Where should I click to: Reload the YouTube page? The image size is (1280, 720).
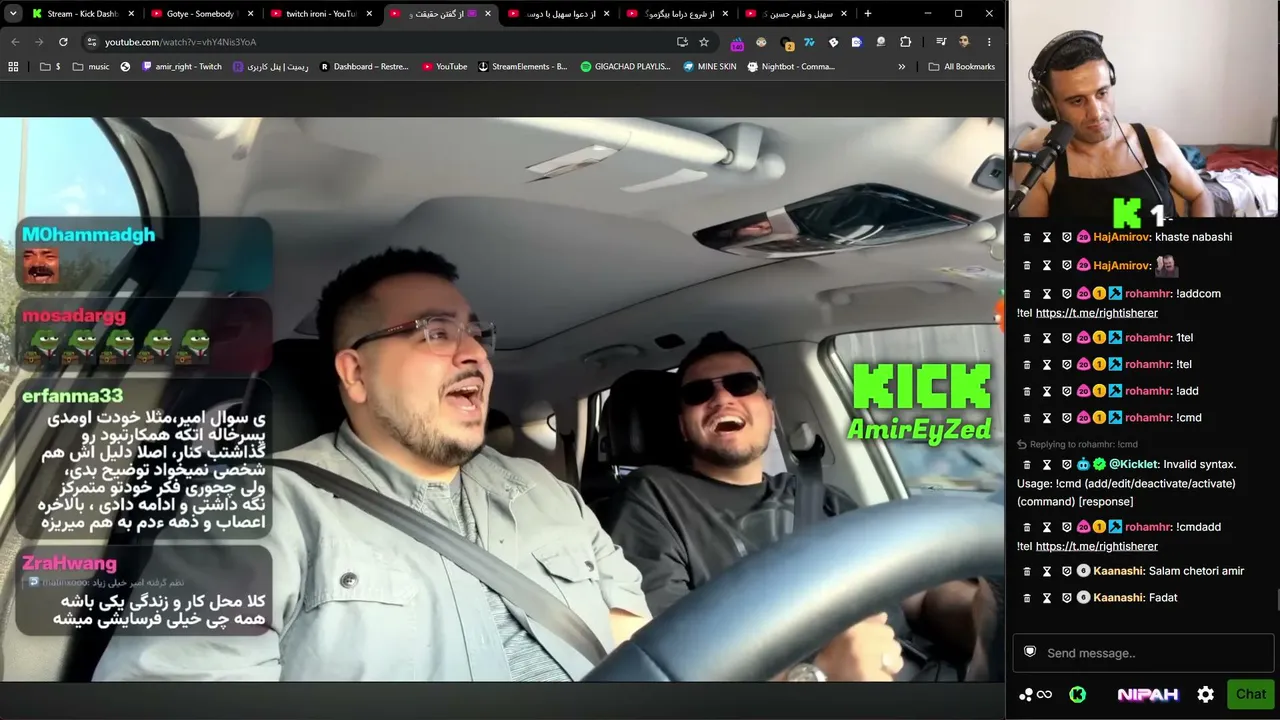point(63,42)
